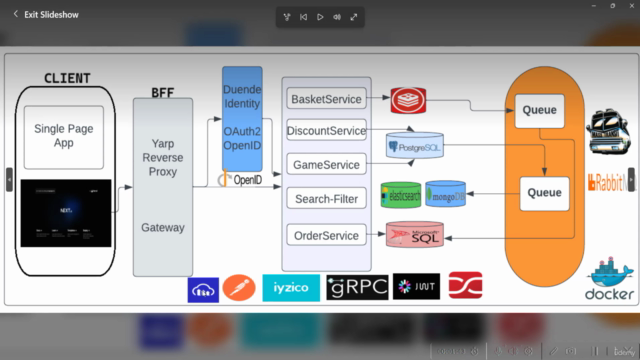Click the GameService box

point(327,164)
